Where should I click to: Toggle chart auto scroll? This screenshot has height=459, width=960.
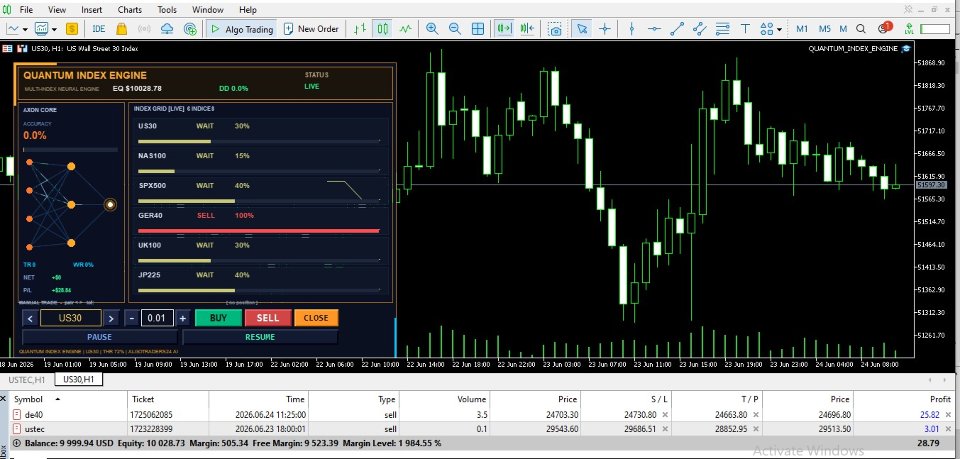pyautogui.click(x=504, y=28)
